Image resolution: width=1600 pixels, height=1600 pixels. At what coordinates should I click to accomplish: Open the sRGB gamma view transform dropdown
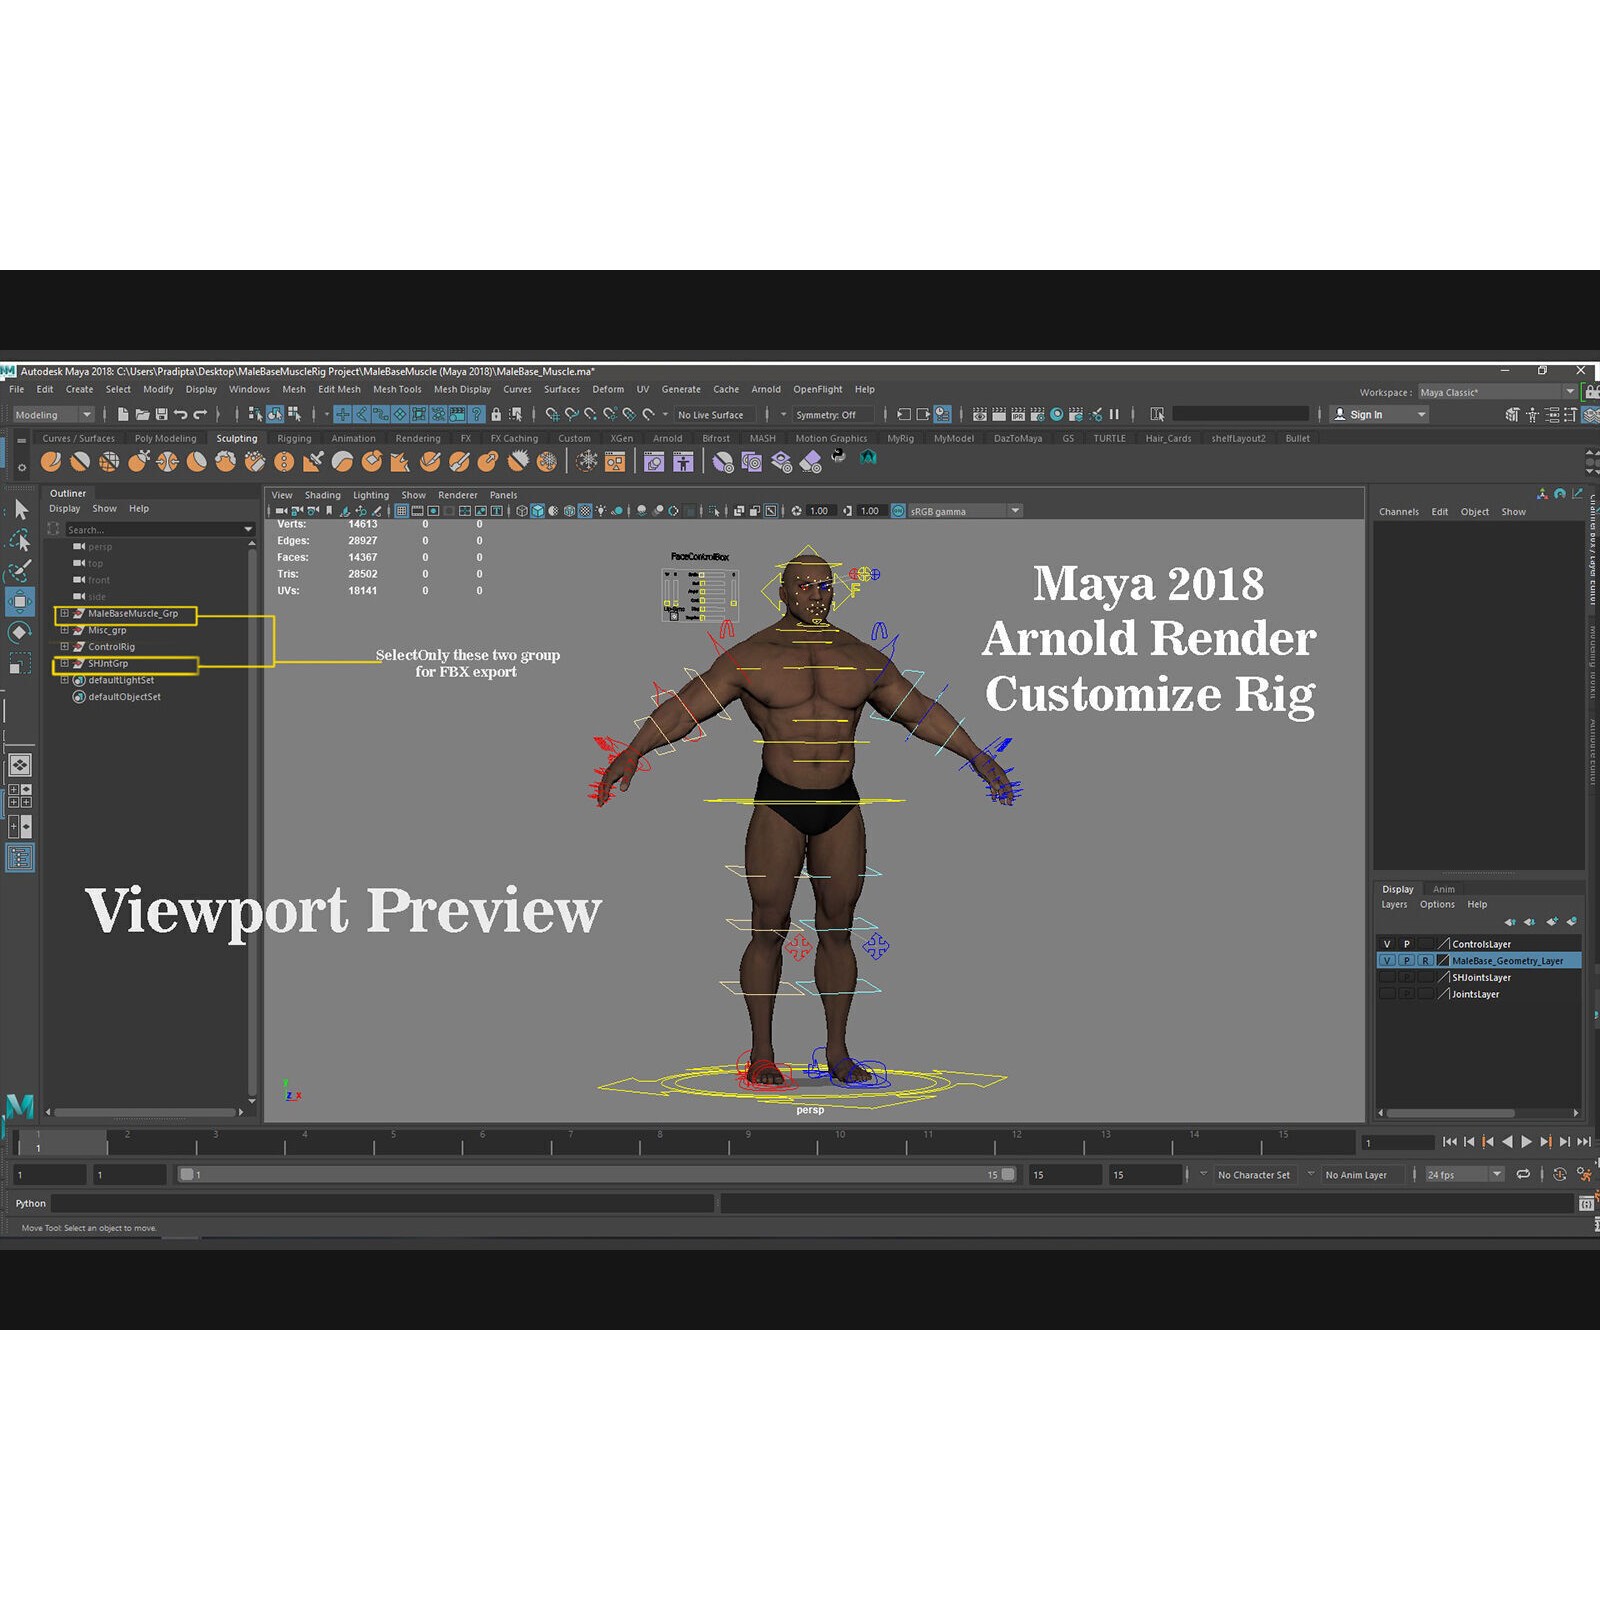tap(965, 511)
